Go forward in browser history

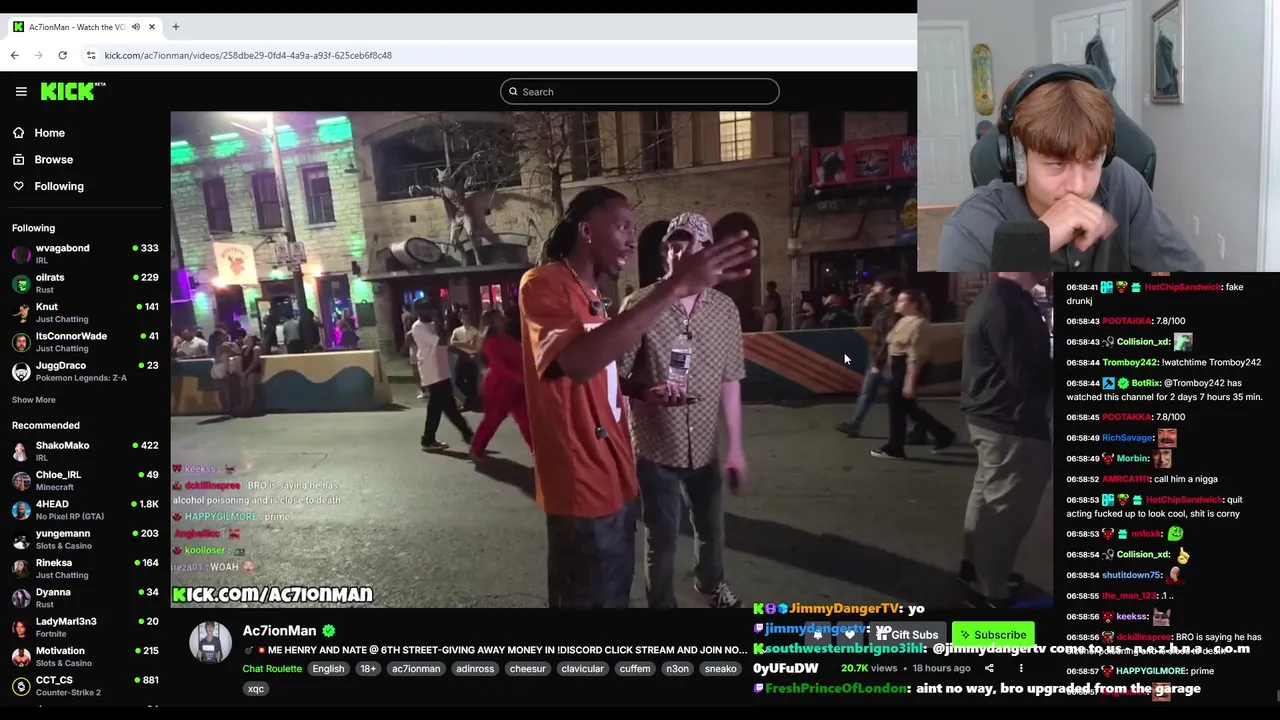click(x=39, y=55)
